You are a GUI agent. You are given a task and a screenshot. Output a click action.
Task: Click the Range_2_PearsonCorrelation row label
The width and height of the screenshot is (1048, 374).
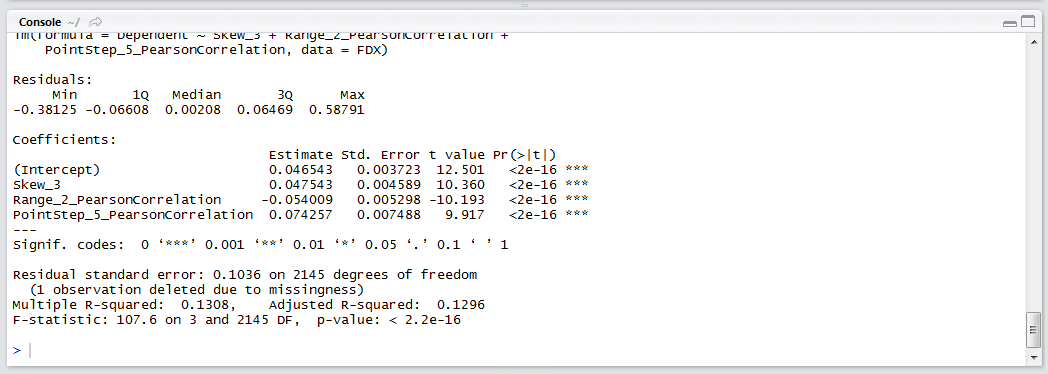click(x=117, y=200)
